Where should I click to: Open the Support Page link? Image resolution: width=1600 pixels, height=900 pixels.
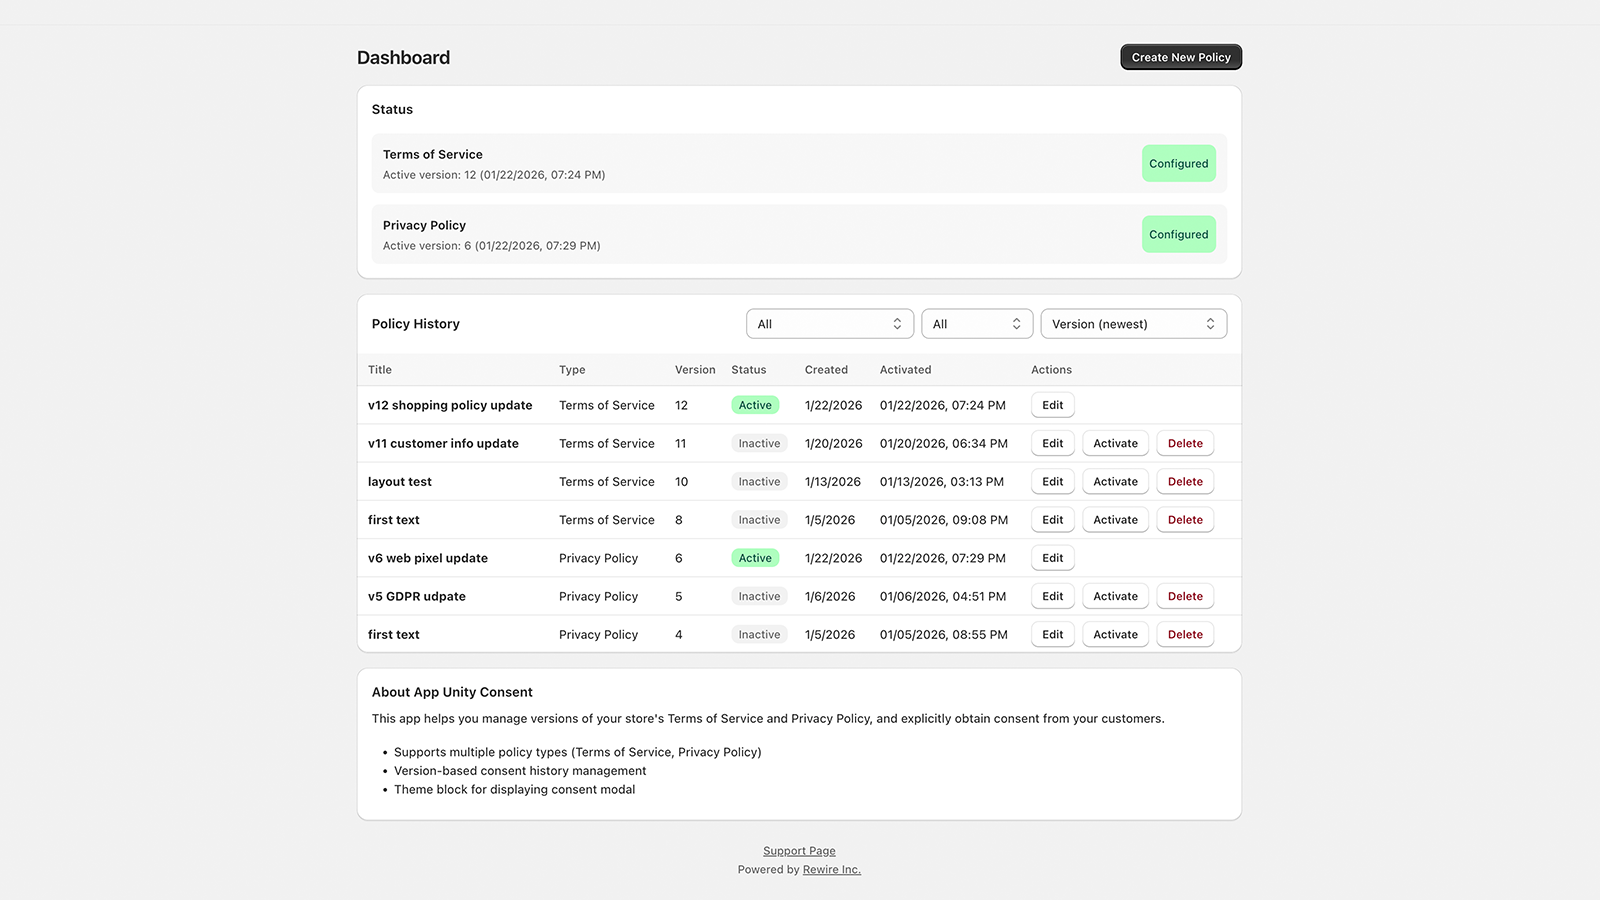pyautogui.click(x=799, y=851)
